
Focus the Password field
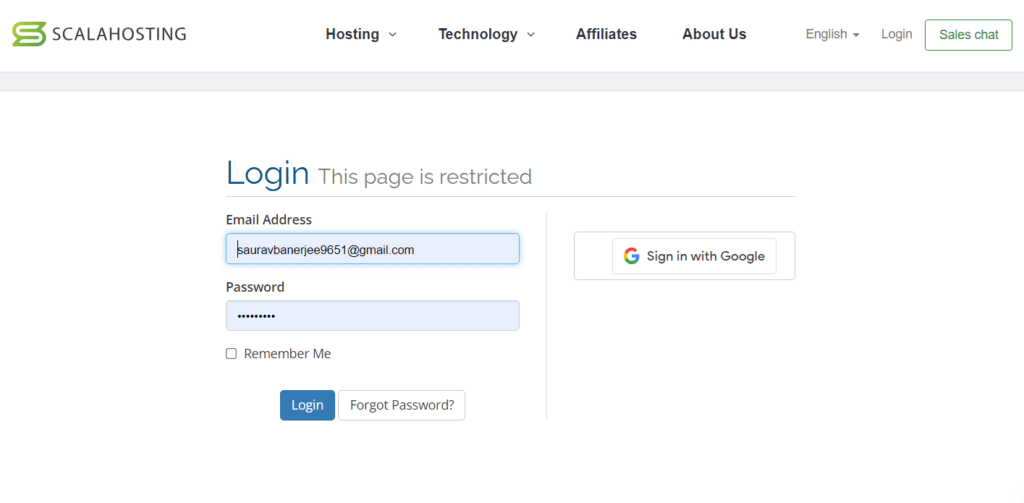pos(373,316)
